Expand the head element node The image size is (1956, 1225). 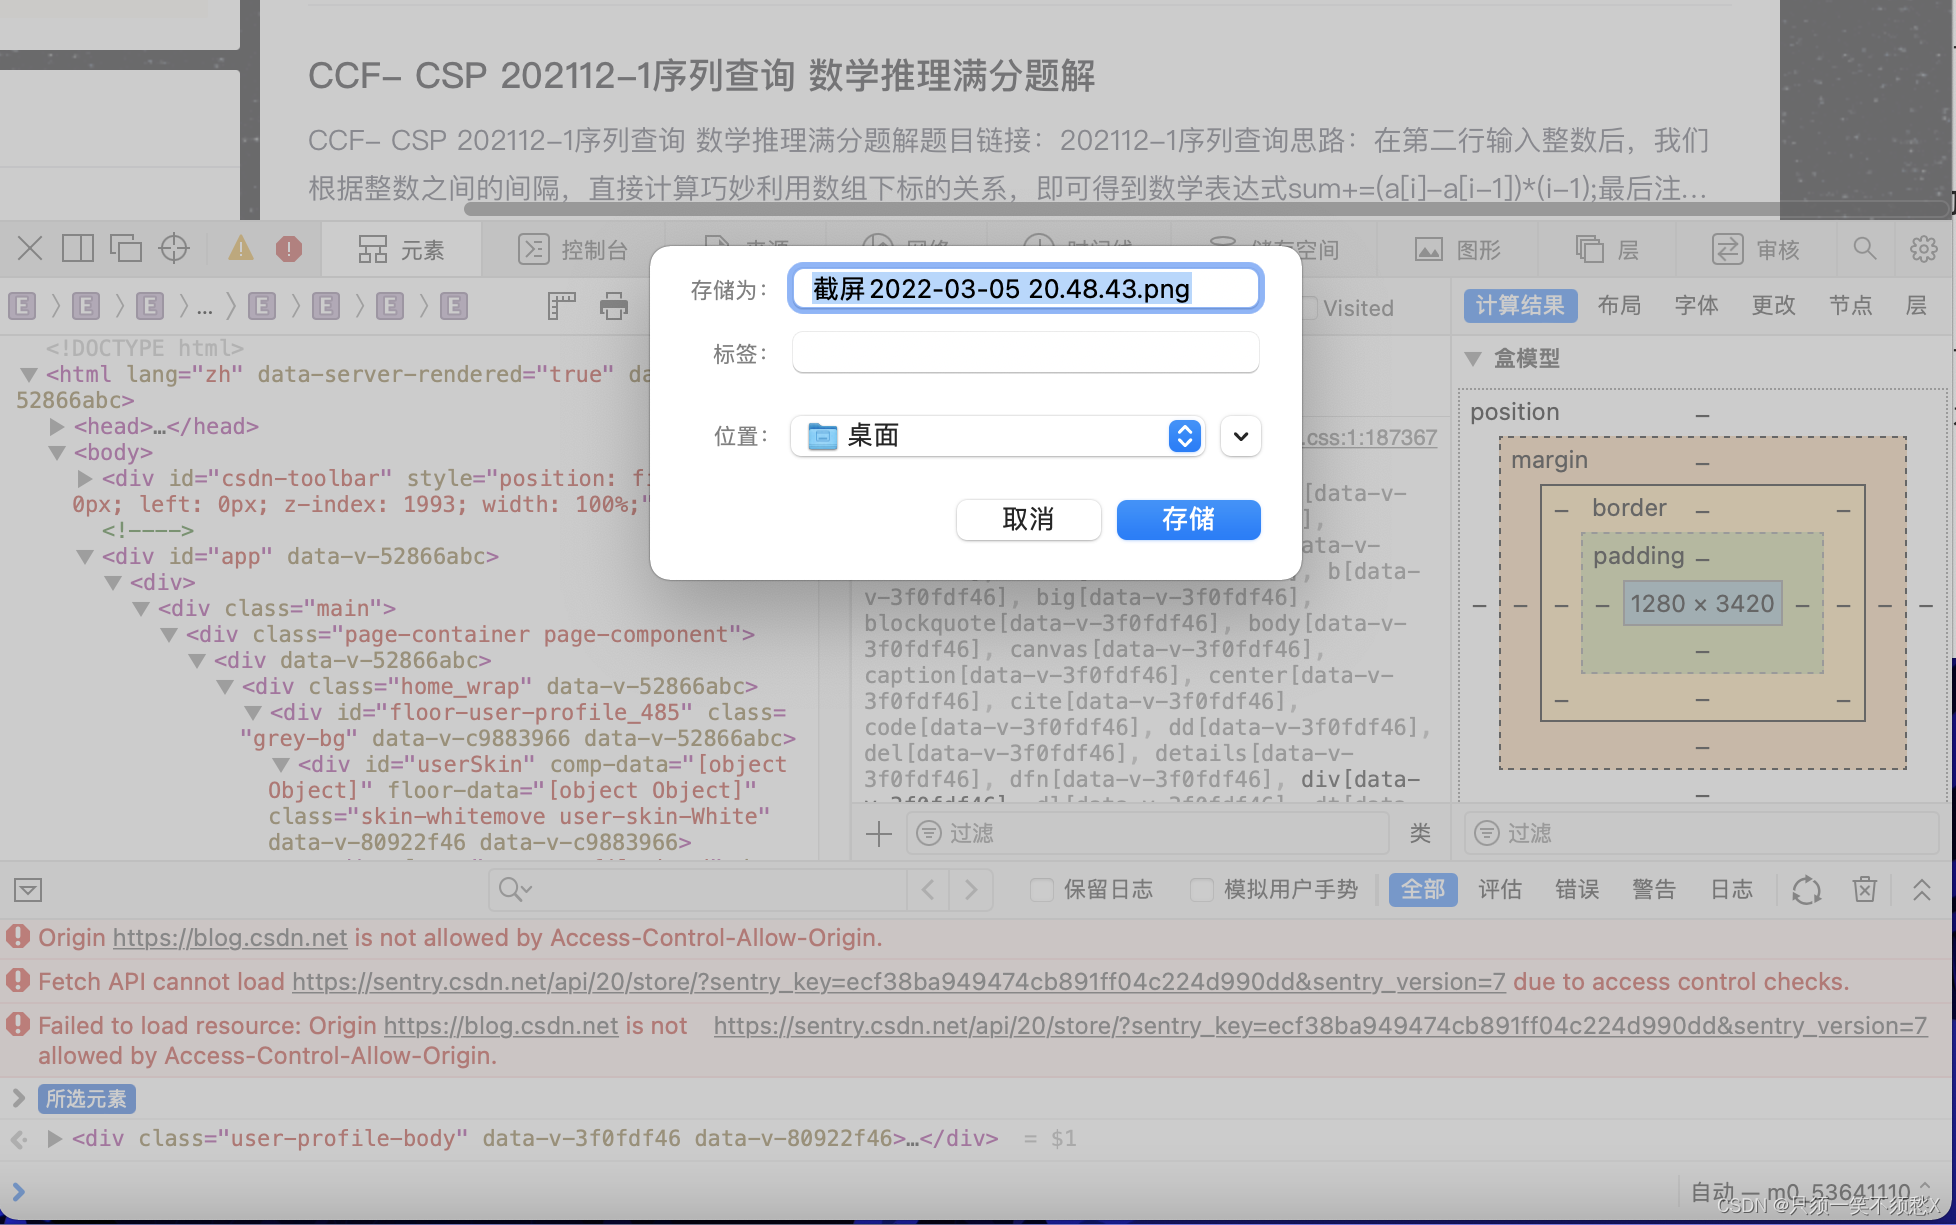tap(58, 426)
